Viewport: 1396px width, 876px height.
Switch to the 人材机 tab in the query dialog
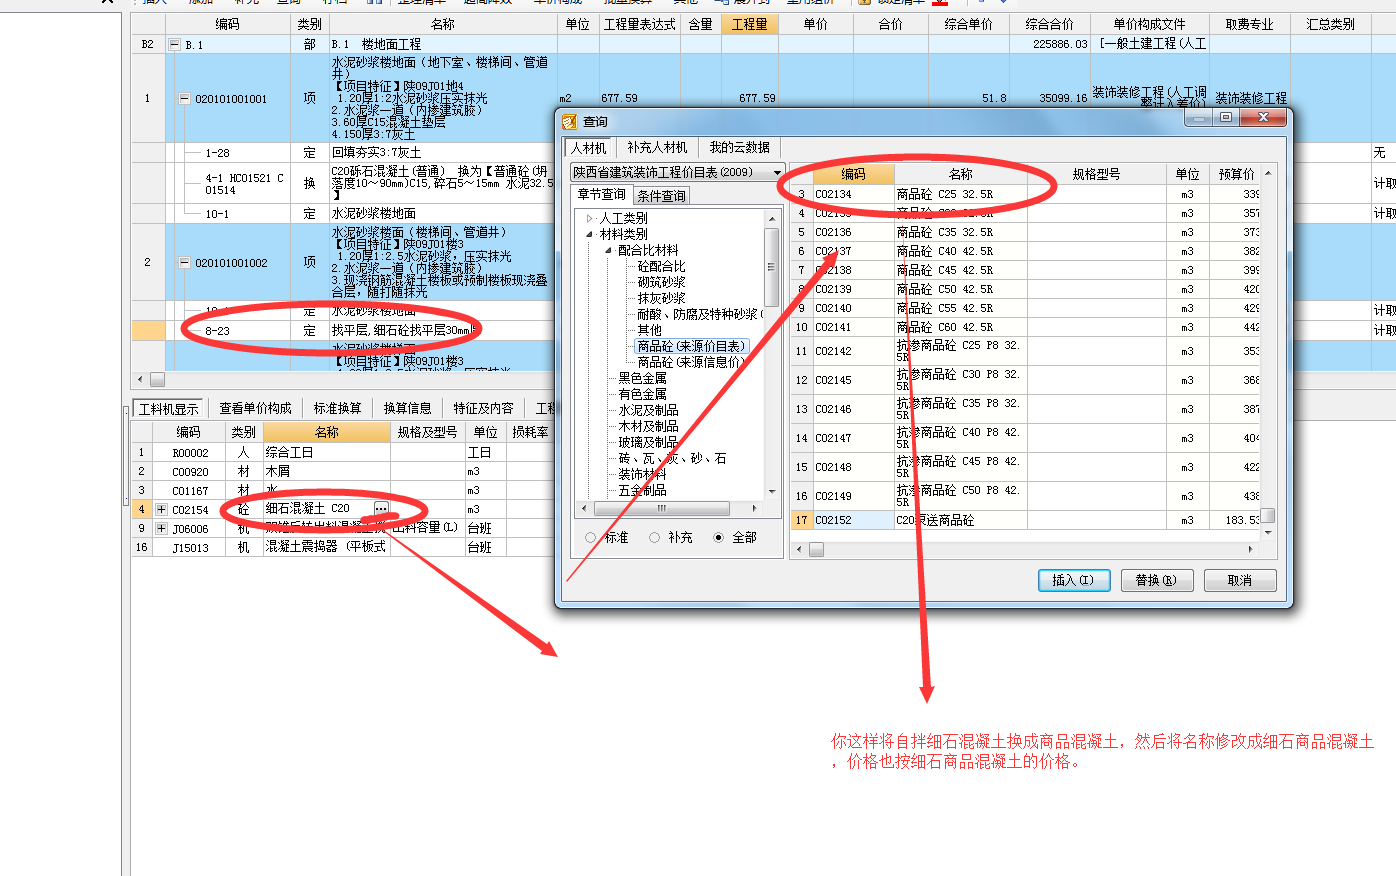click(x=589, y=148)
